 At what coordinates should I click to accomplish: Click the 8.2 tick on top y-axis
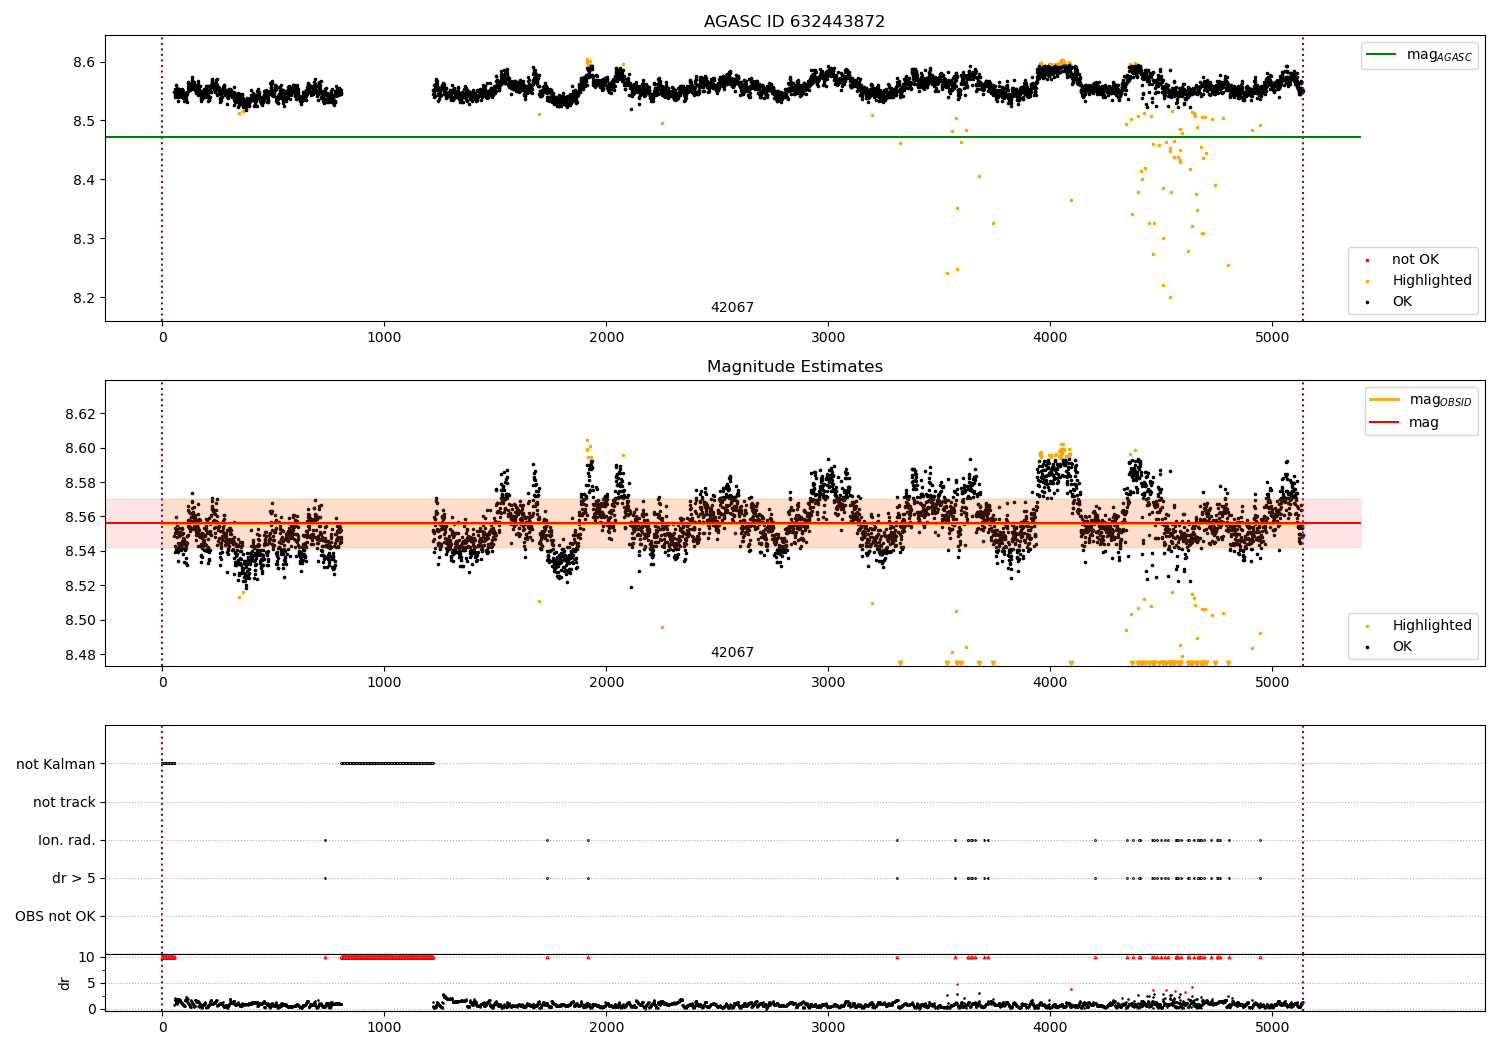[83, 298]
